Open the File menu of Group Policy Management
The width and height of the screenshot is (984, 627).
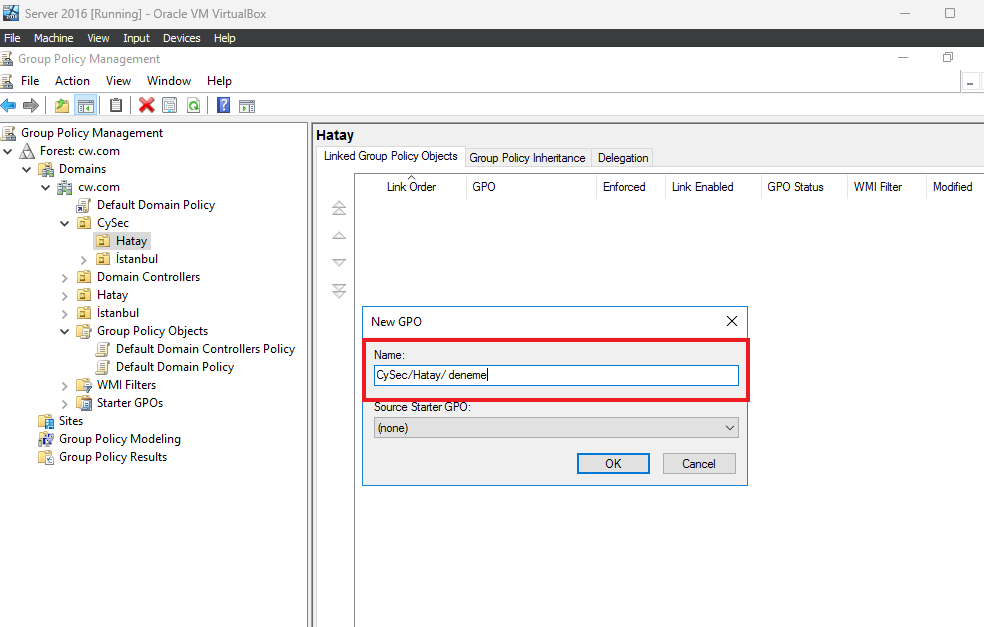coord(29,81)
